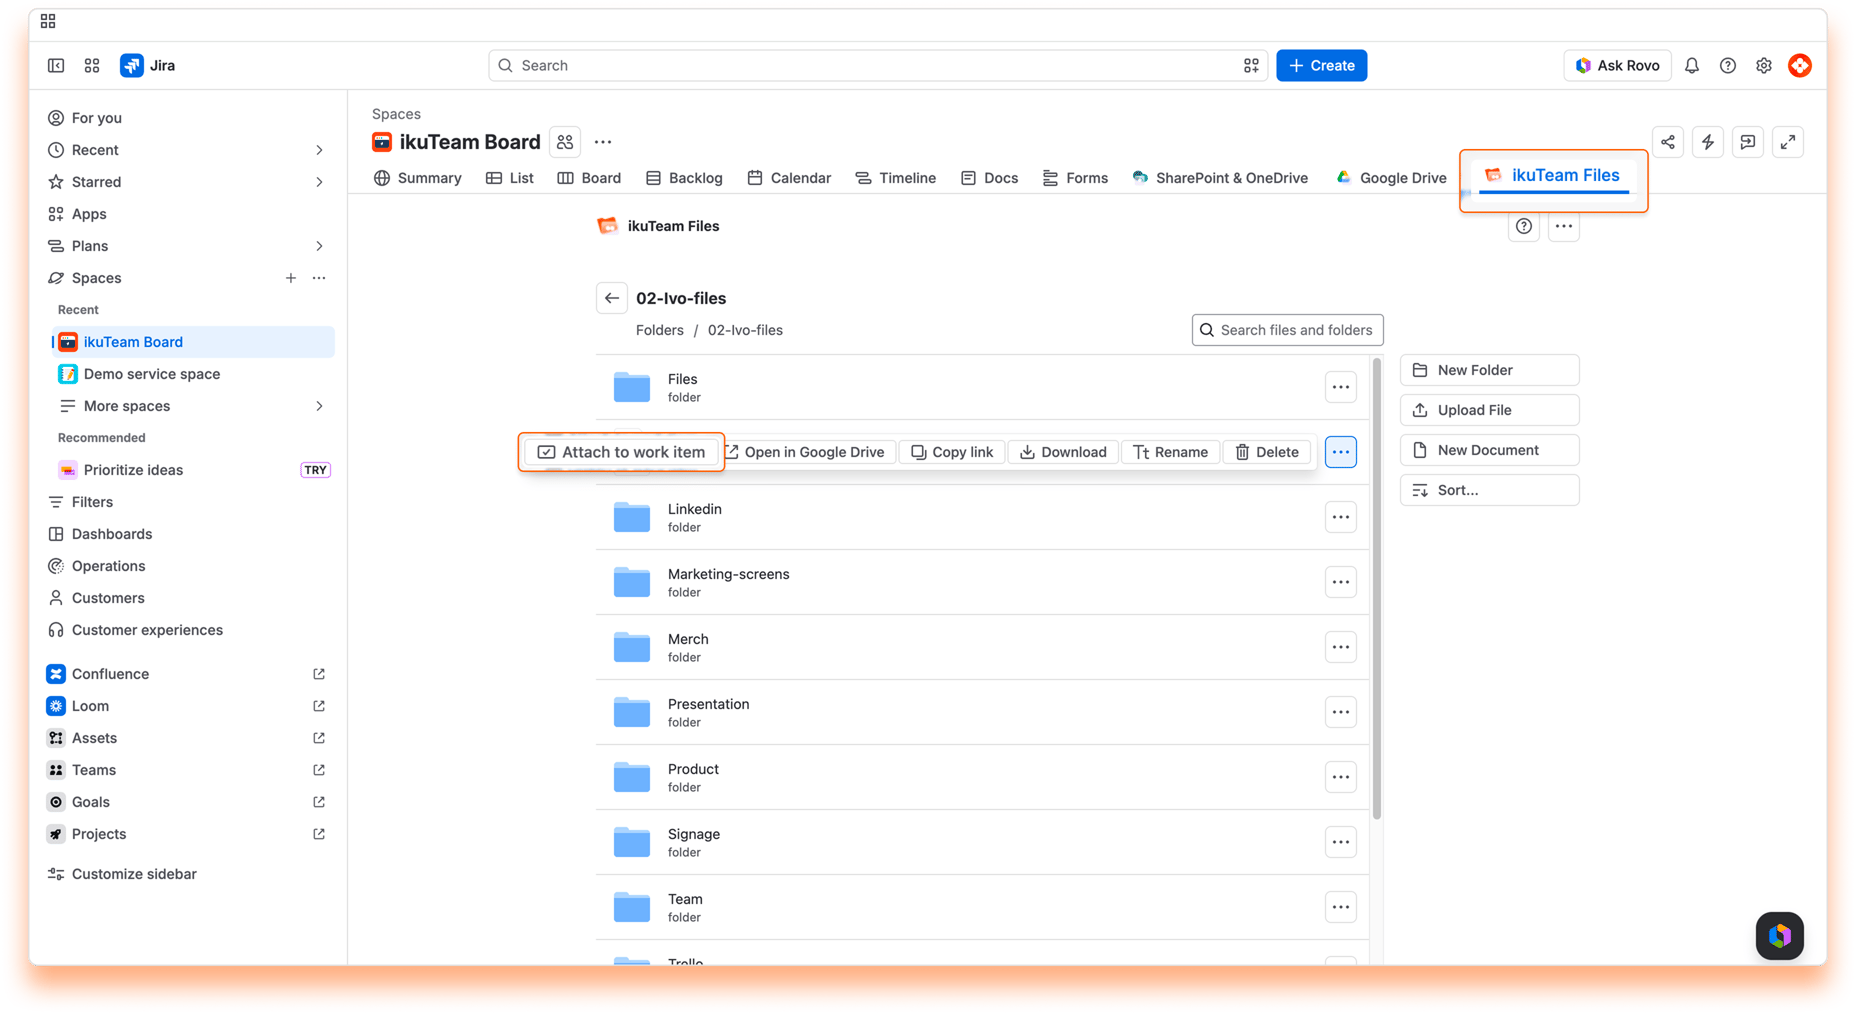Expand More spaces in sidebar

tap(319, 406)
